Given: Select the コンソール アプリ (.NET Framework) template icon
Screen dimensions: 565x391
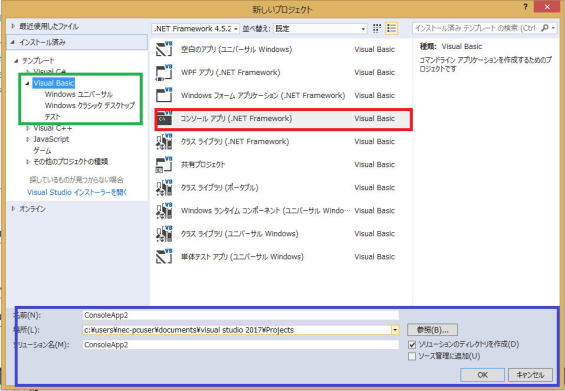Looking at the screenshot, I should pos(164,118).
